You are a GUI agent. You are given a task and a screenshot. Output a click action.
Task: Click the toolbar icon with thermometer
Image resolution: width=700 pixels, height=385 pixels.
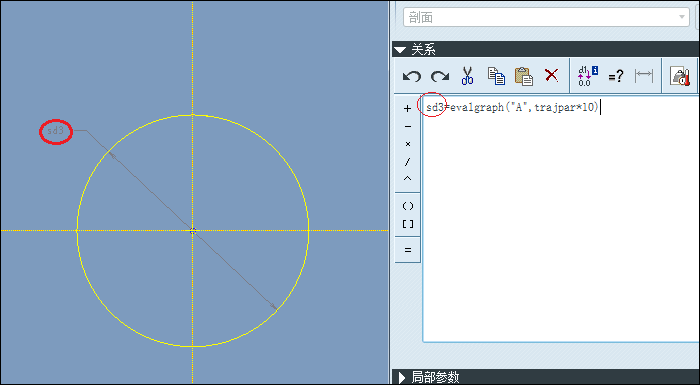(x=680, y=76)
